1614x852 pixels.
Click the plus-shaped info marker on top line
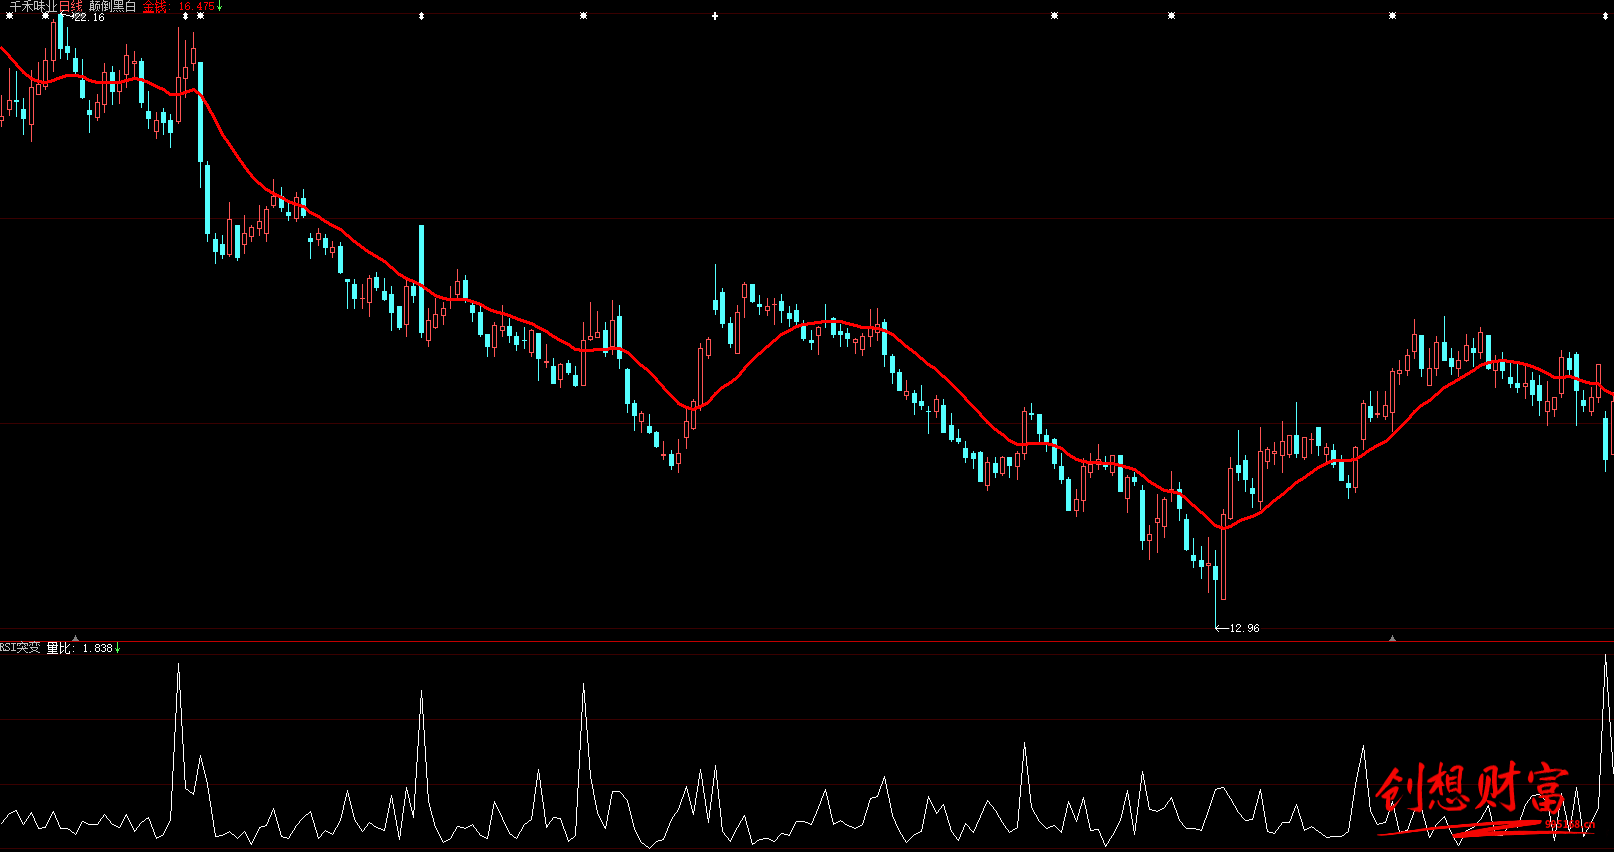(715, 16)
